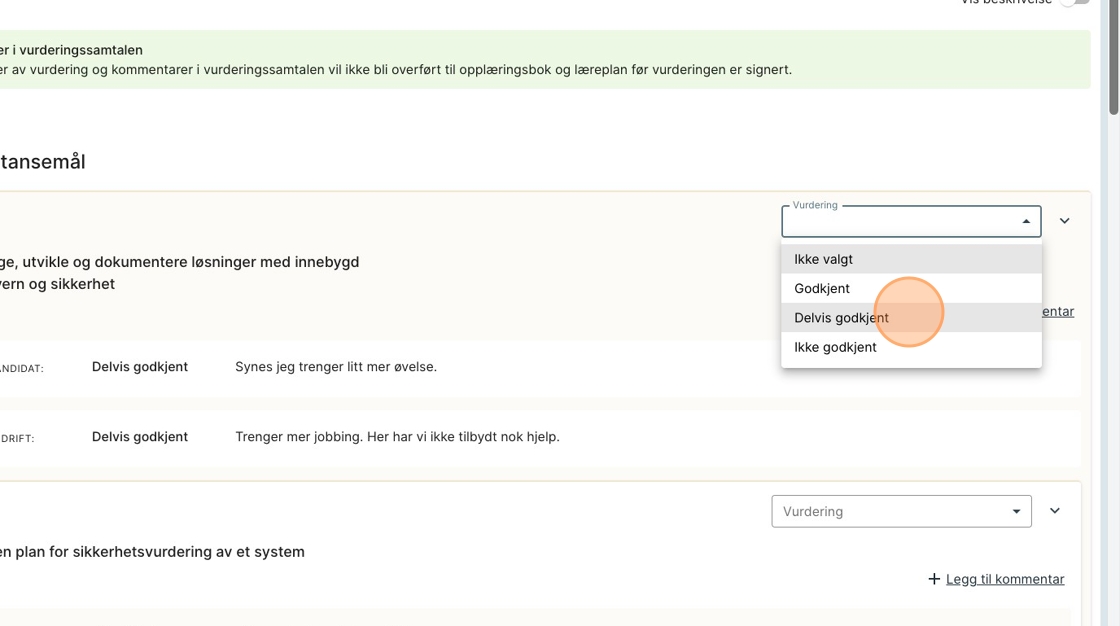This screenshot has height=626, width=1120.
Task: Click candidate comment 'Synes jeg trenger litt mer øvelse'
Action: pos(336,367)
